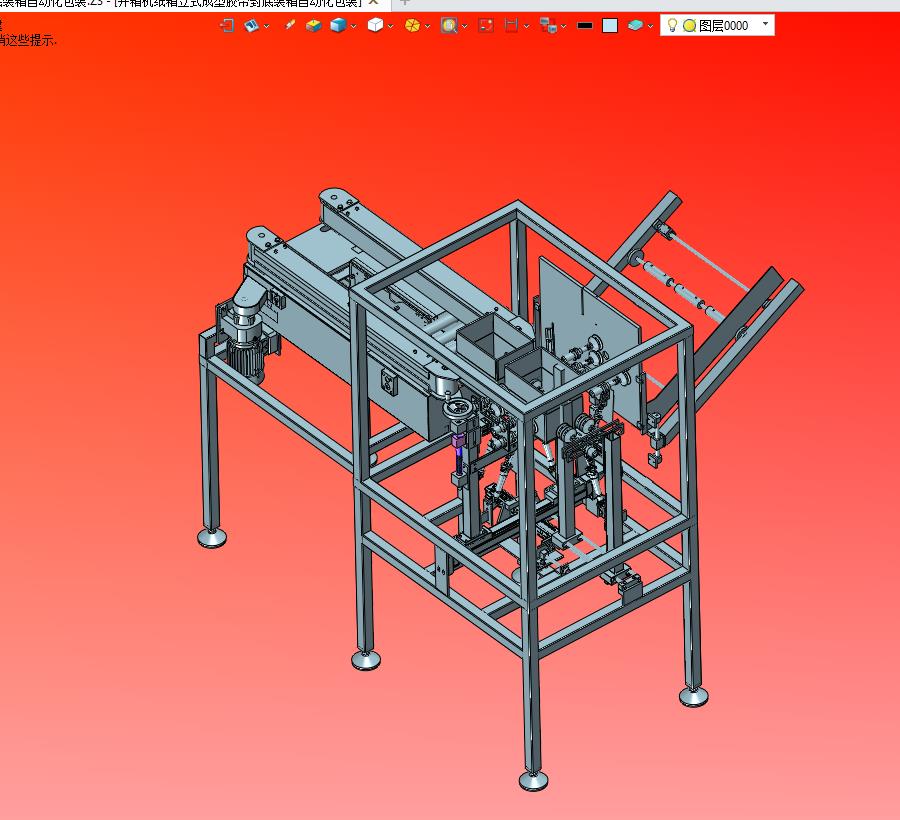Expand the view orientation dropdown arrow
The image size is (900, 820).
click(266, 26)
